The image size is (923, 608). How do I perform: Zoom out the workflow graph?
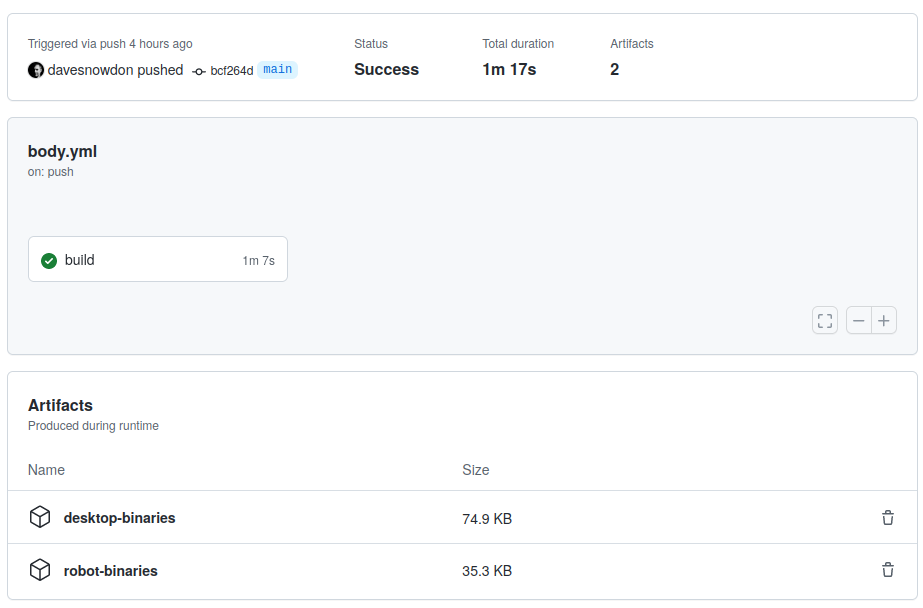[x=859, y=321]
